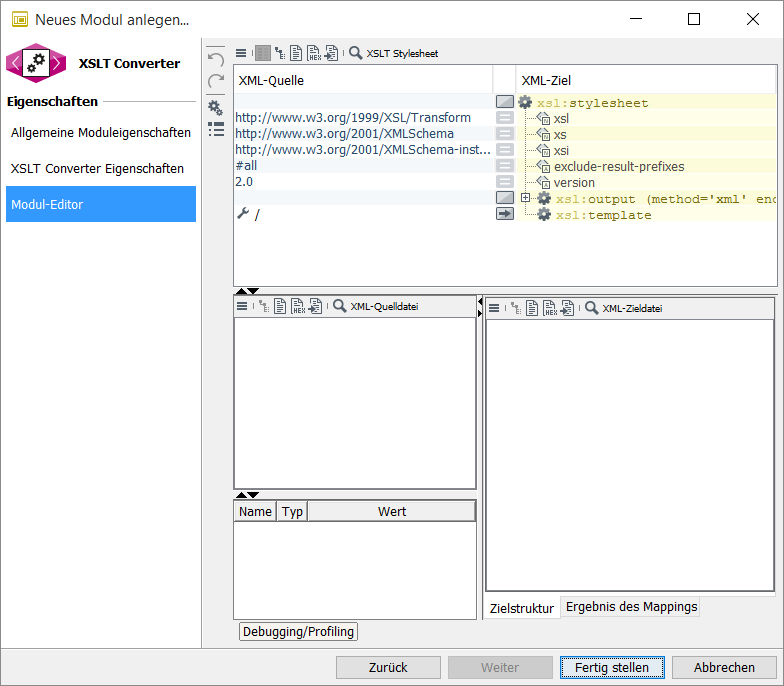Open the XSLT Stylesheet hamburger menu
This screenshot has width=784, height=686.
pos(241,53)
